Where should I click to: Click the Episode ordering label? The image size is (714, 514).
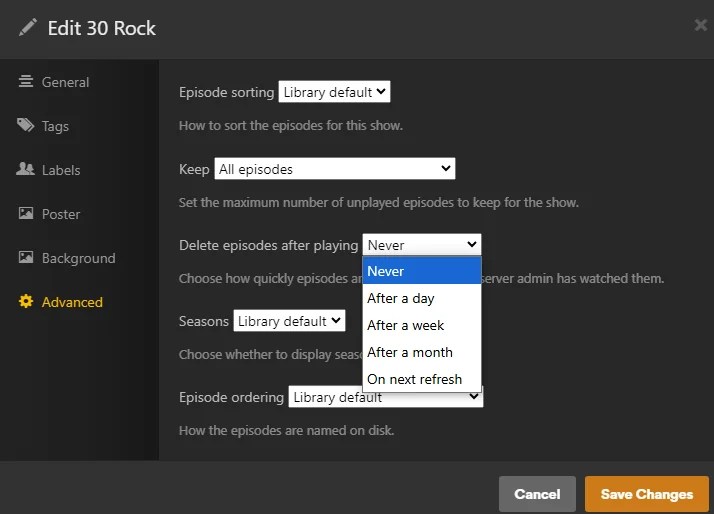(x=231, y=397)
